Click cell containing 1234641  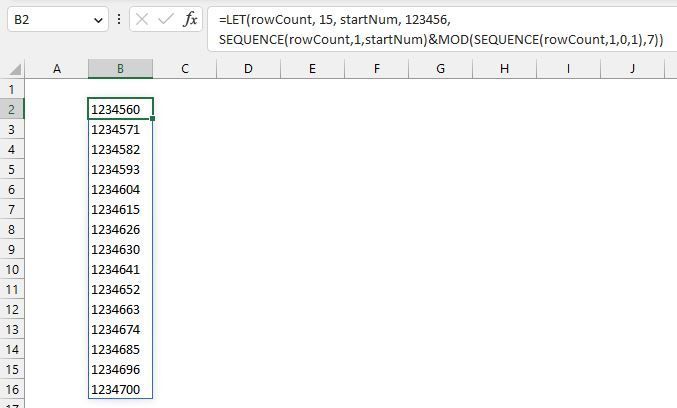120,269
